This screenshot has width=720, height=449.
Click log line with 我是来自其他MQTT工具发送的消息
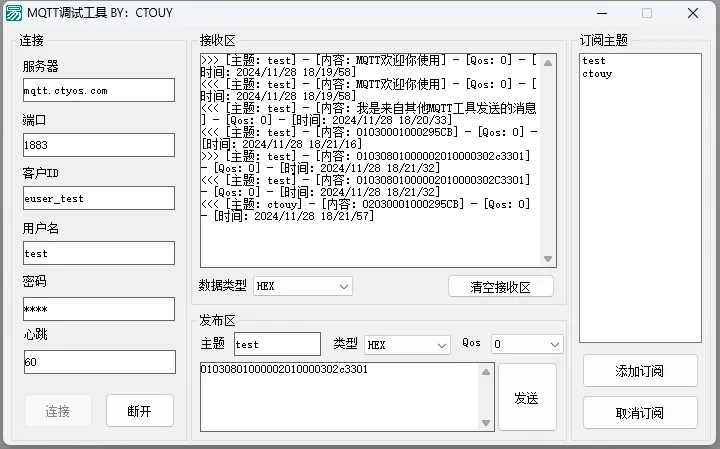click(369, 114)
